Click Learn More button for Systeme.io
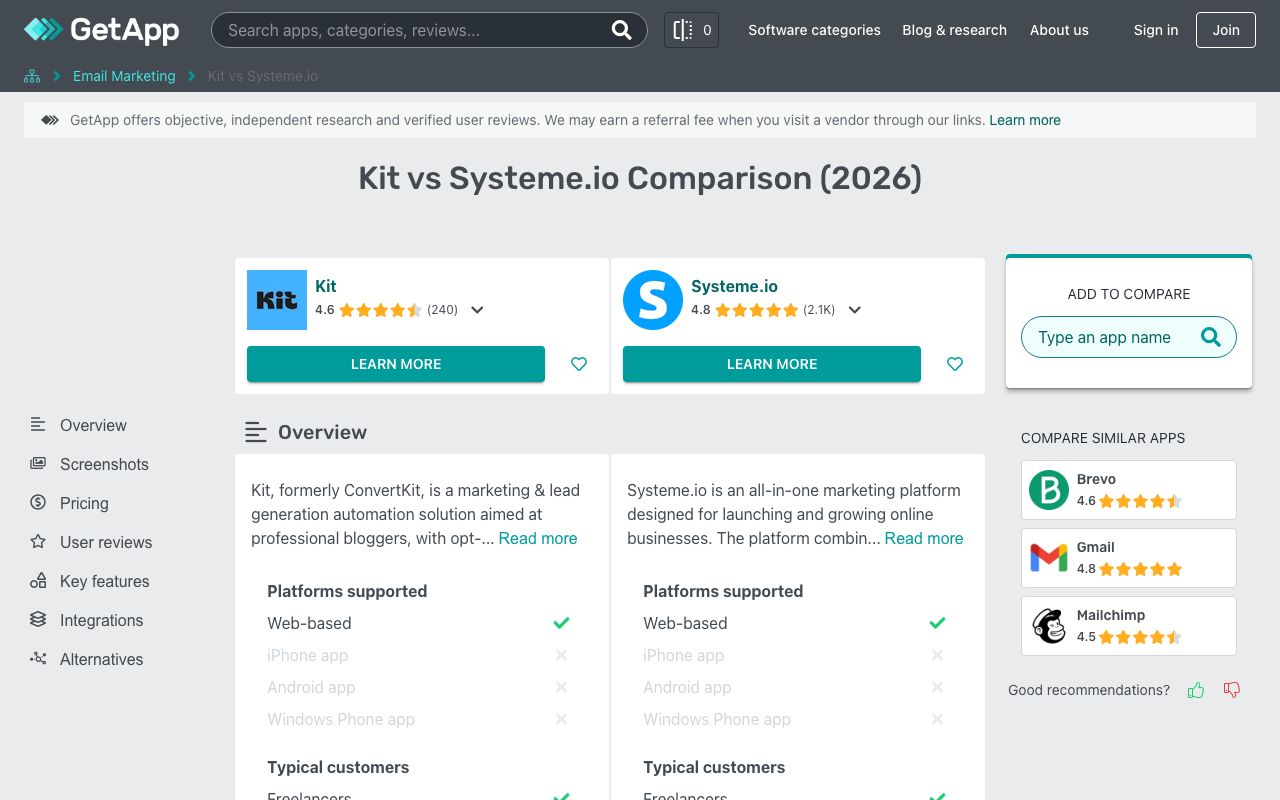Viewport: 1280px width, 800px height. coord(772,364)
